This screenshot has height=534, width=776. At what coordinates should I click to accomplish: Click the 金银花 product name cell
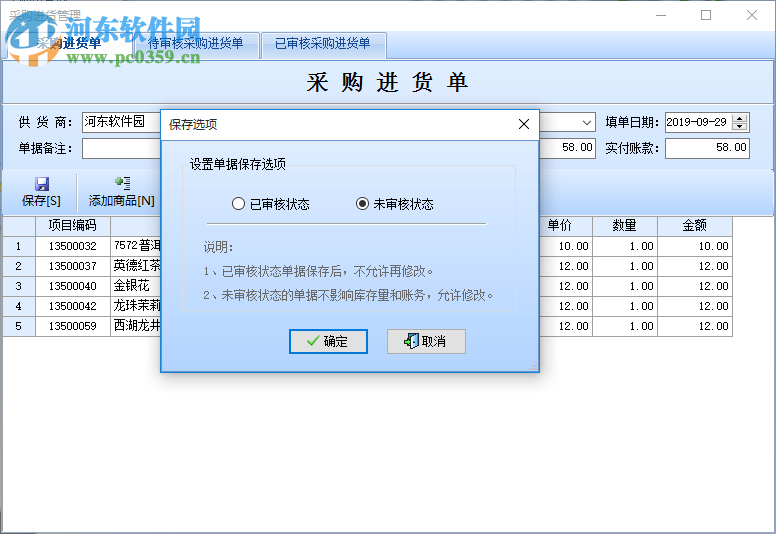pos(136,286)
